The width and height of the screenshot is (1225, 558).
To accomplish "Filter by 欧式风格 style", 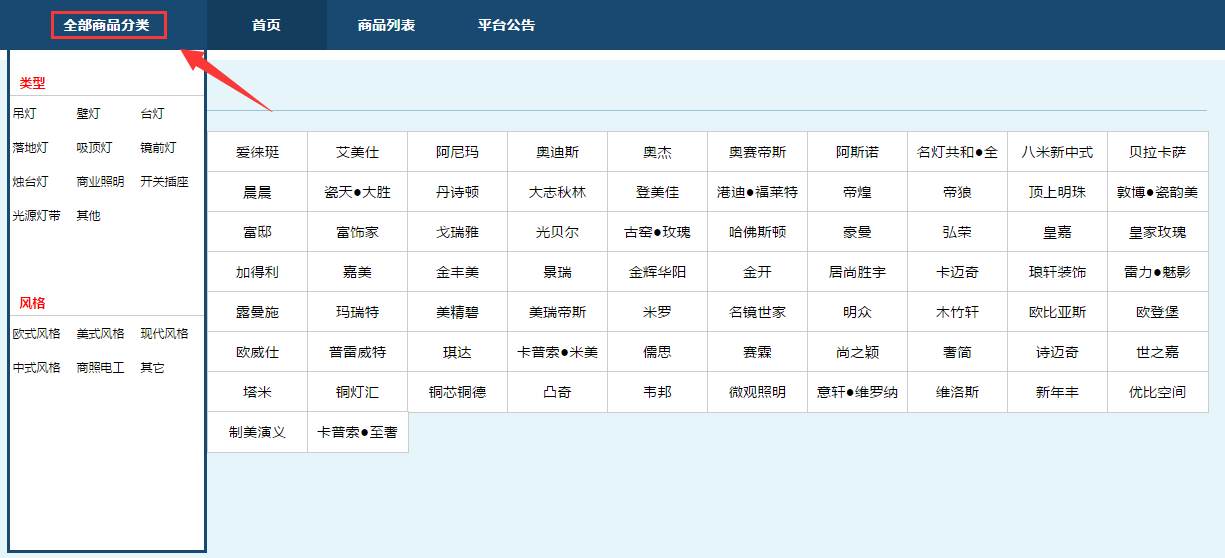I will coord(36,334).
